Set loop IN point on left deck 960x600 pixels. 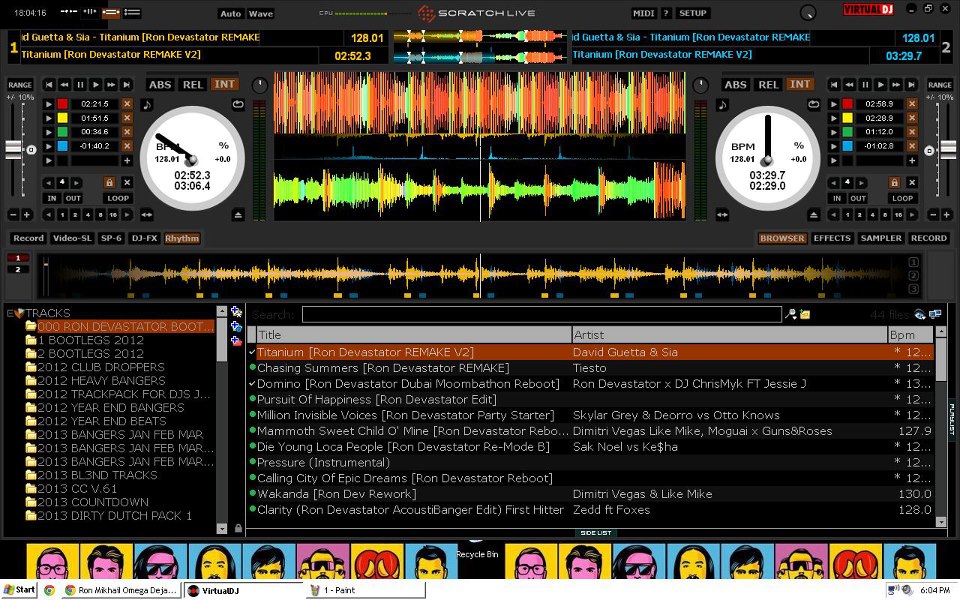pyautogui.click(x=51, y=198)
